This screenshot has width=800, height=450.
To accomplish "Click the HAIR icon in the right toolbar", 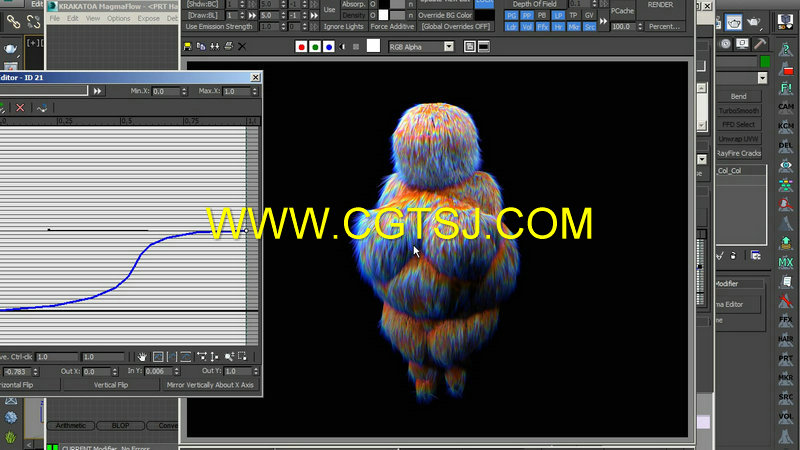I will tap(786, 339).
